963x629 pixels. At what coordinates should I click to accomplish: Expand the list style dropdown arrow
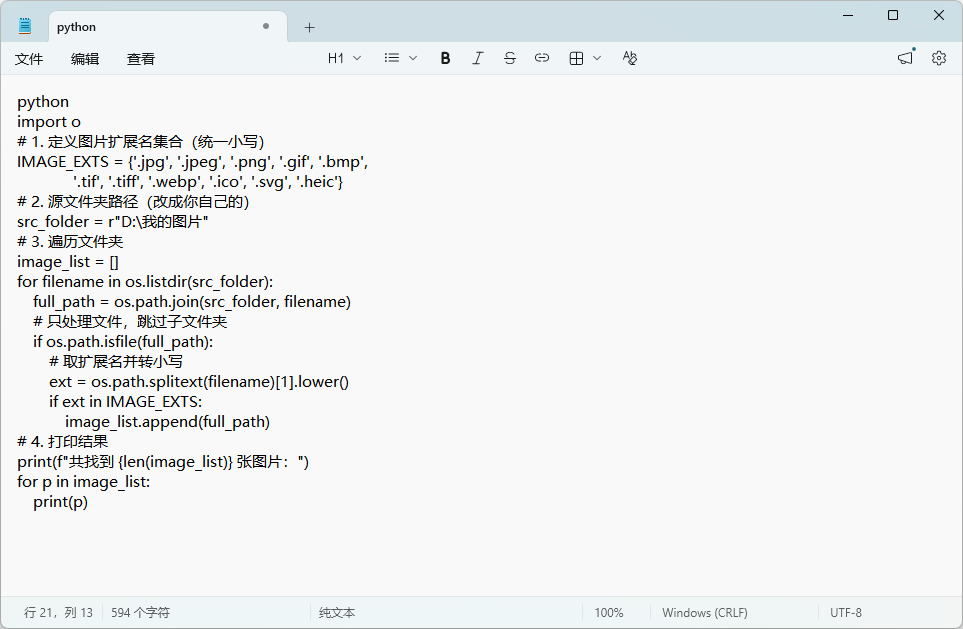413,58
